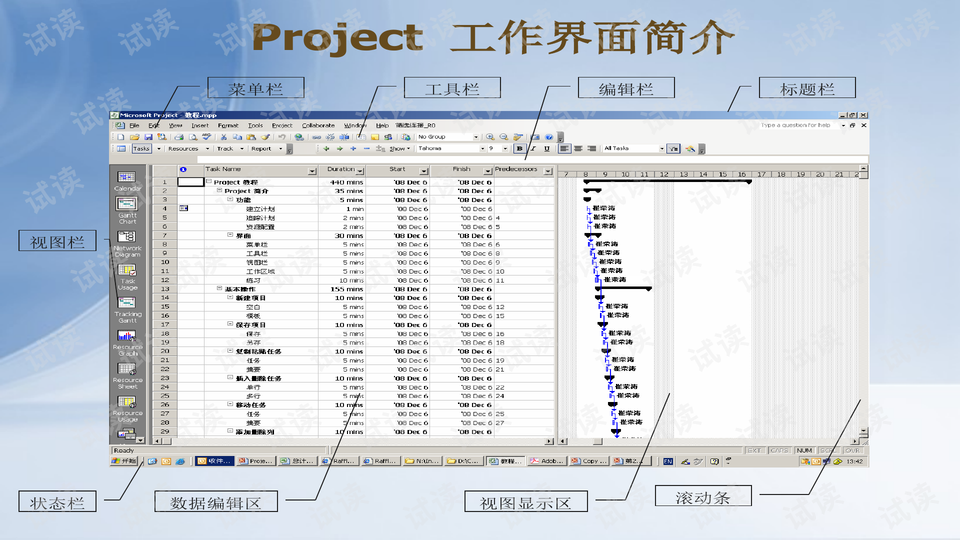Screen dimensions: 960x540
Task: Select the Format Painter brush icon
Action: 266,137
